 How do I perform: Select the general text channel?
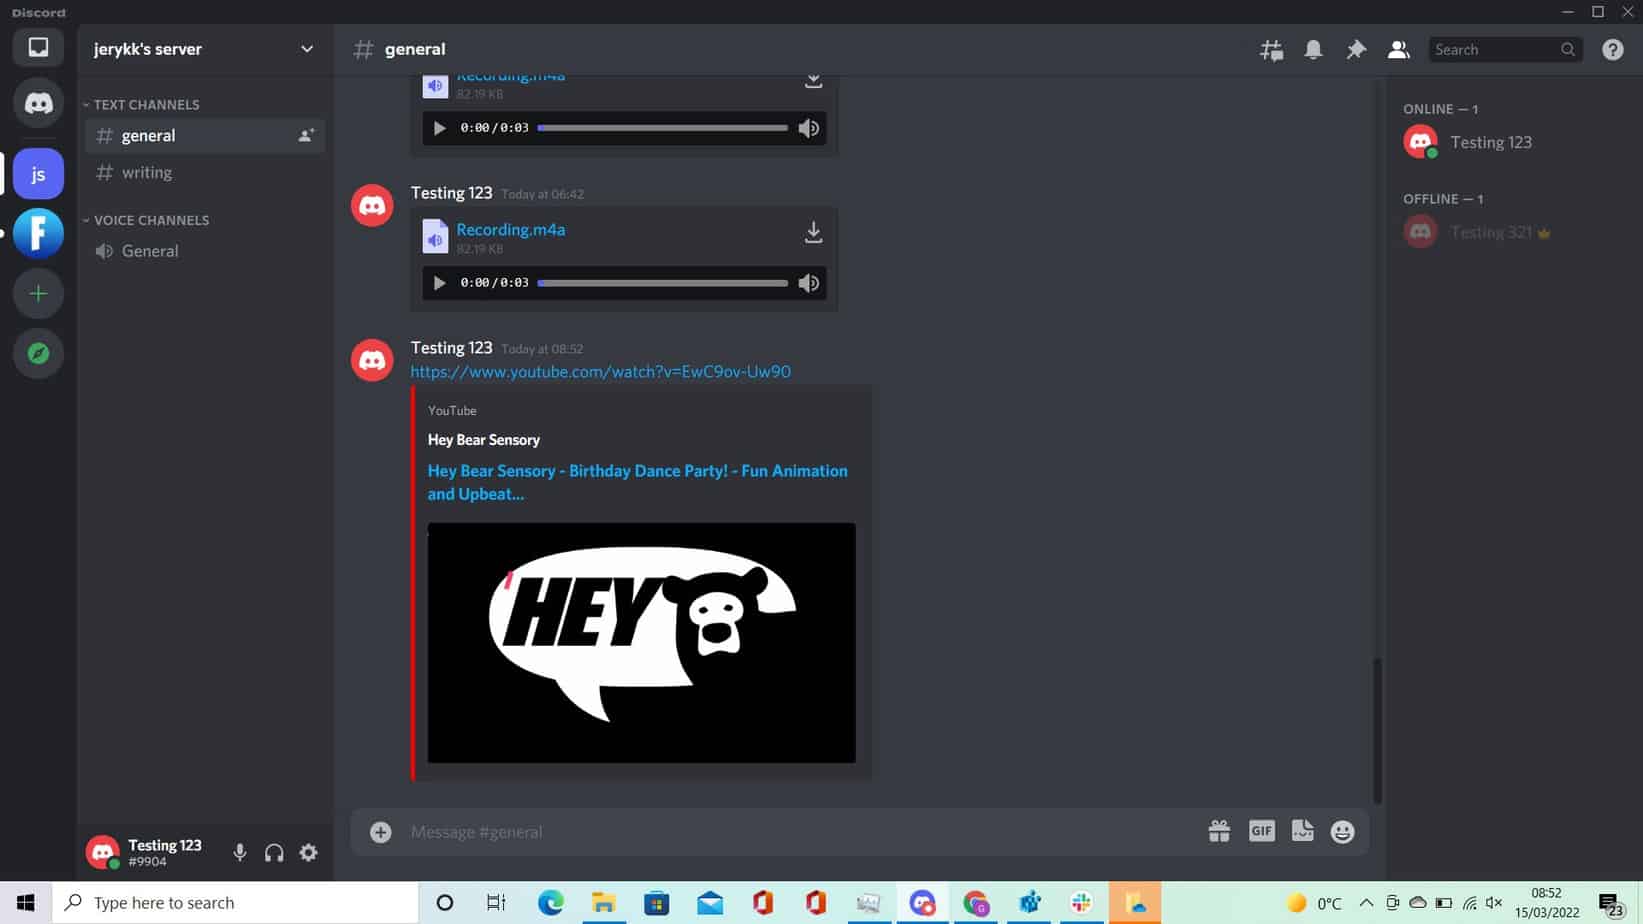(204, 136)
